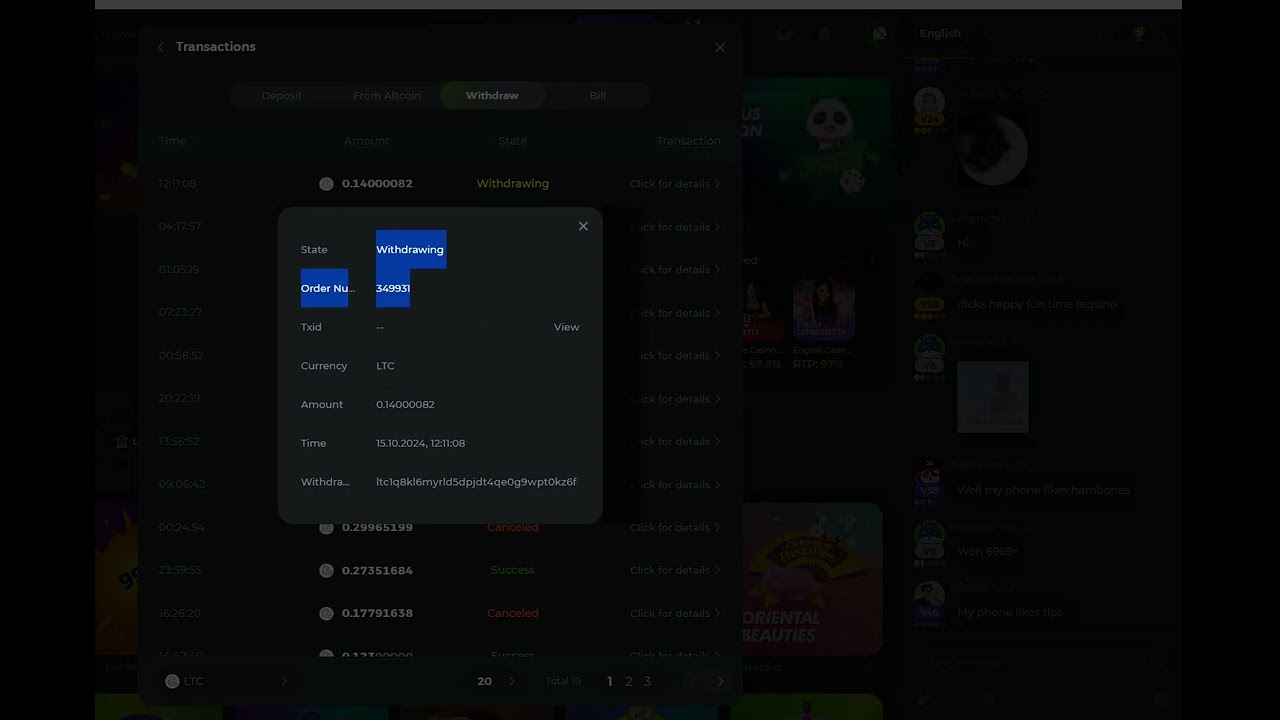Select the popup amount 0.14000082
1280x720 pixels.
point(405,404)
